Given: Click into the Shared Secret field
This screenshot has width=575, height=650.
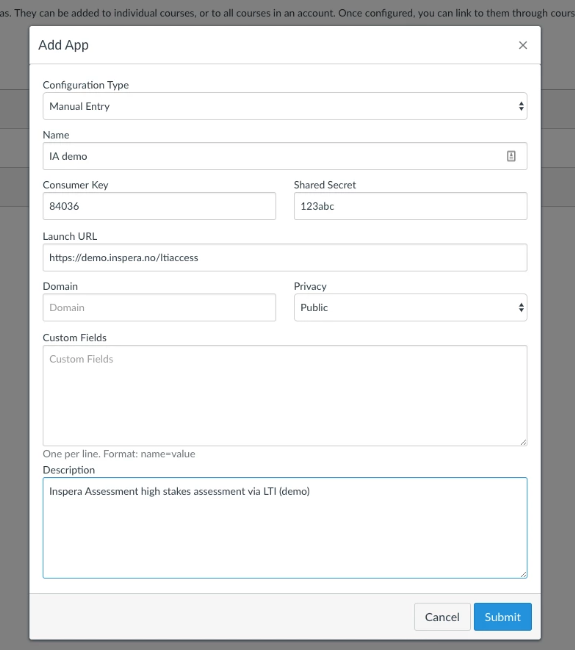Looking at the screenshot, I should click(x=410, y=206).
